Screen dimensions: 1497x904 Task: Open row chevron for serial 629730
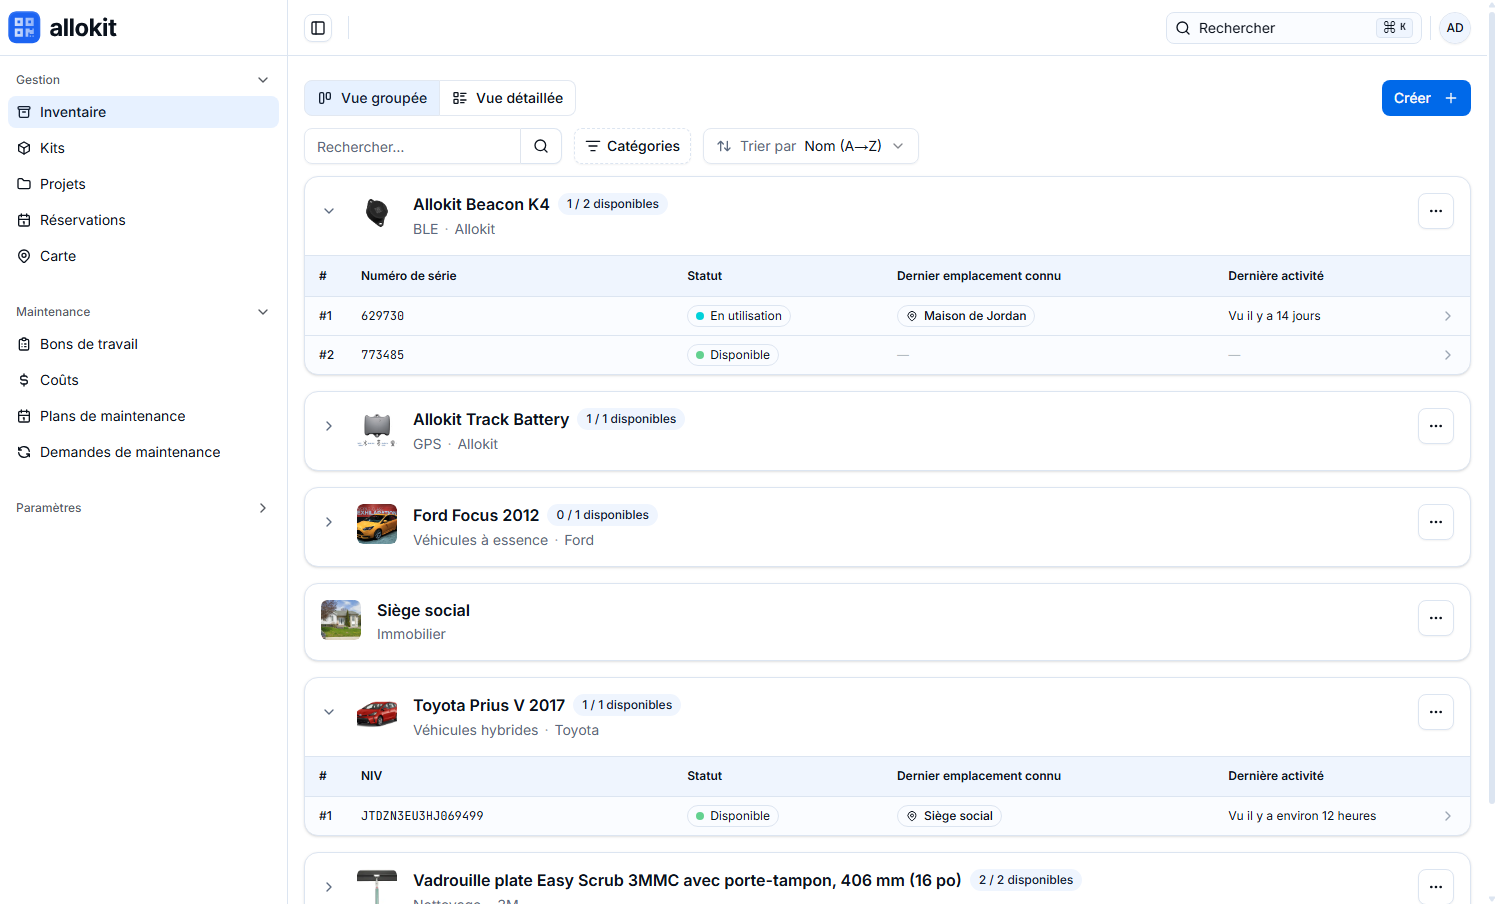pyautogui.click(x=1448, y=316)
